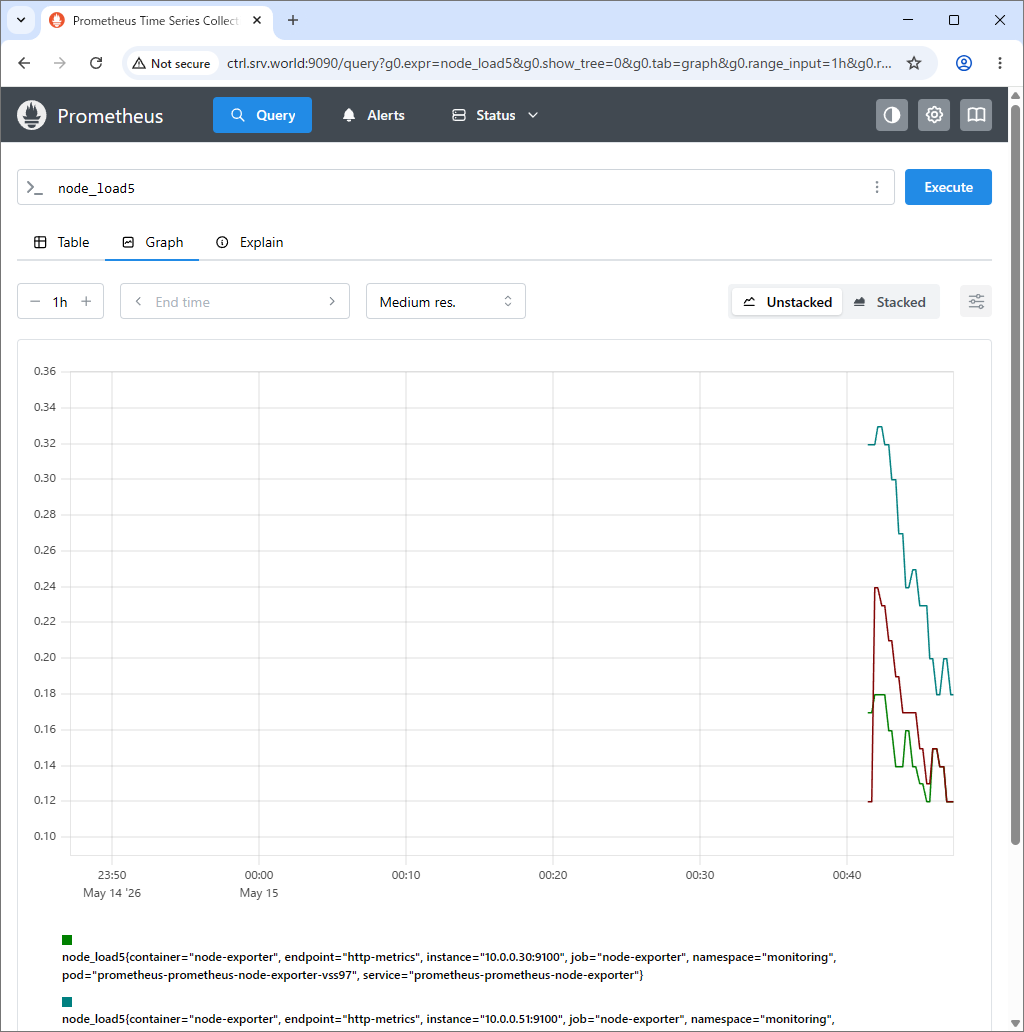Go back in browser history
The width and height of the screenshot is (1024, 1032).
point(24,63)
